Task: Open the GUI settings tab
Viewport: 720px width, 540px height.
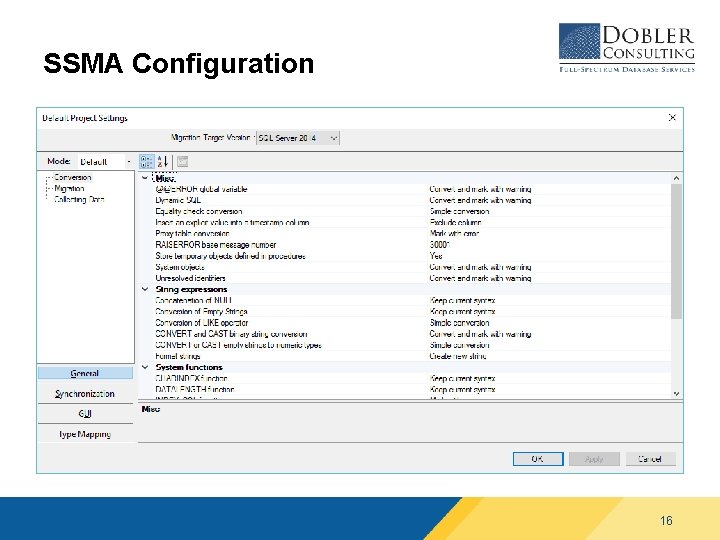Action: click(85, 414)
